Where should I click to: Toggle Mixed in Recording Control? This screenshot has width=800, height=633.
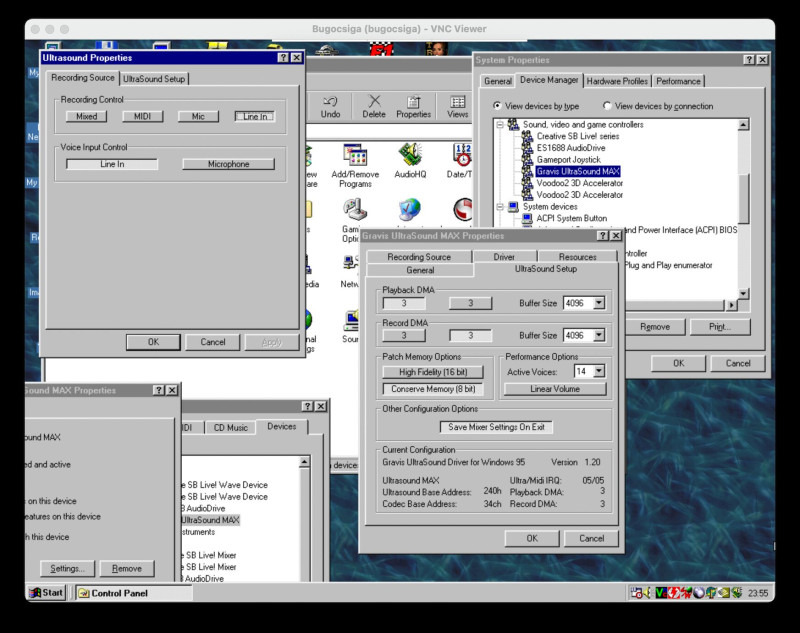[86, 116]
